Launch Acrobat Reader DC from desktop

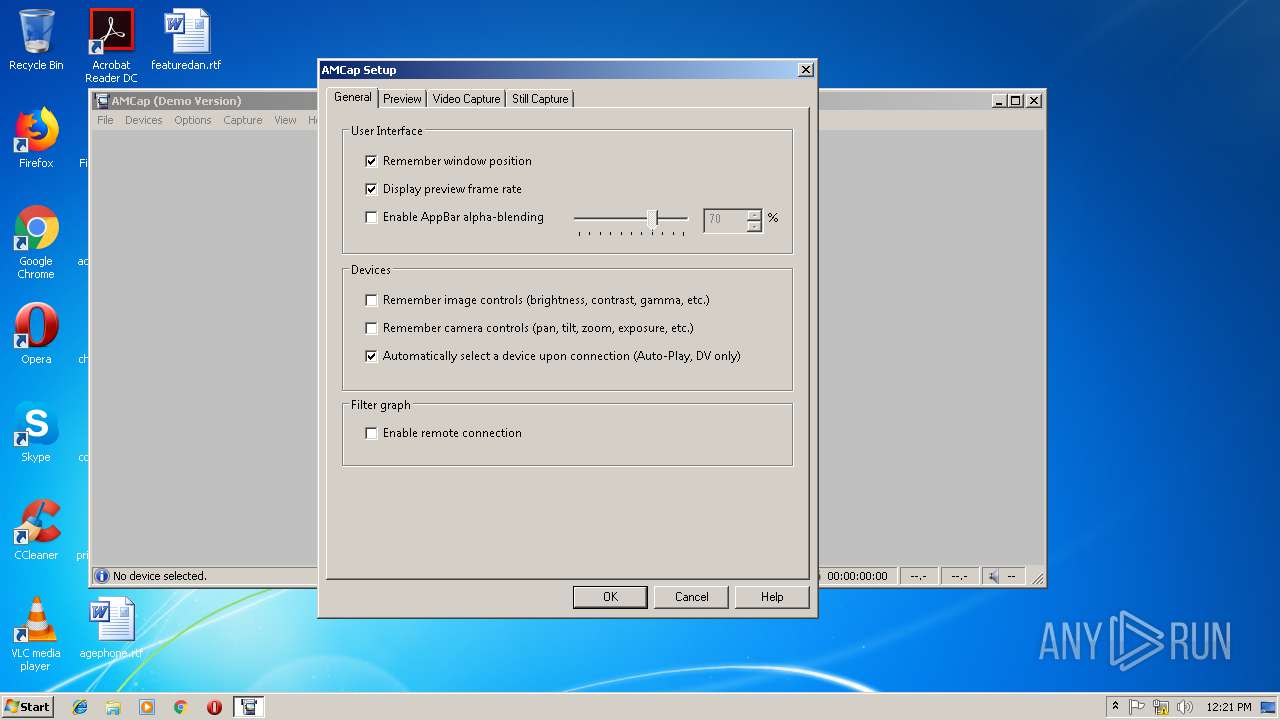coord(111,46)
